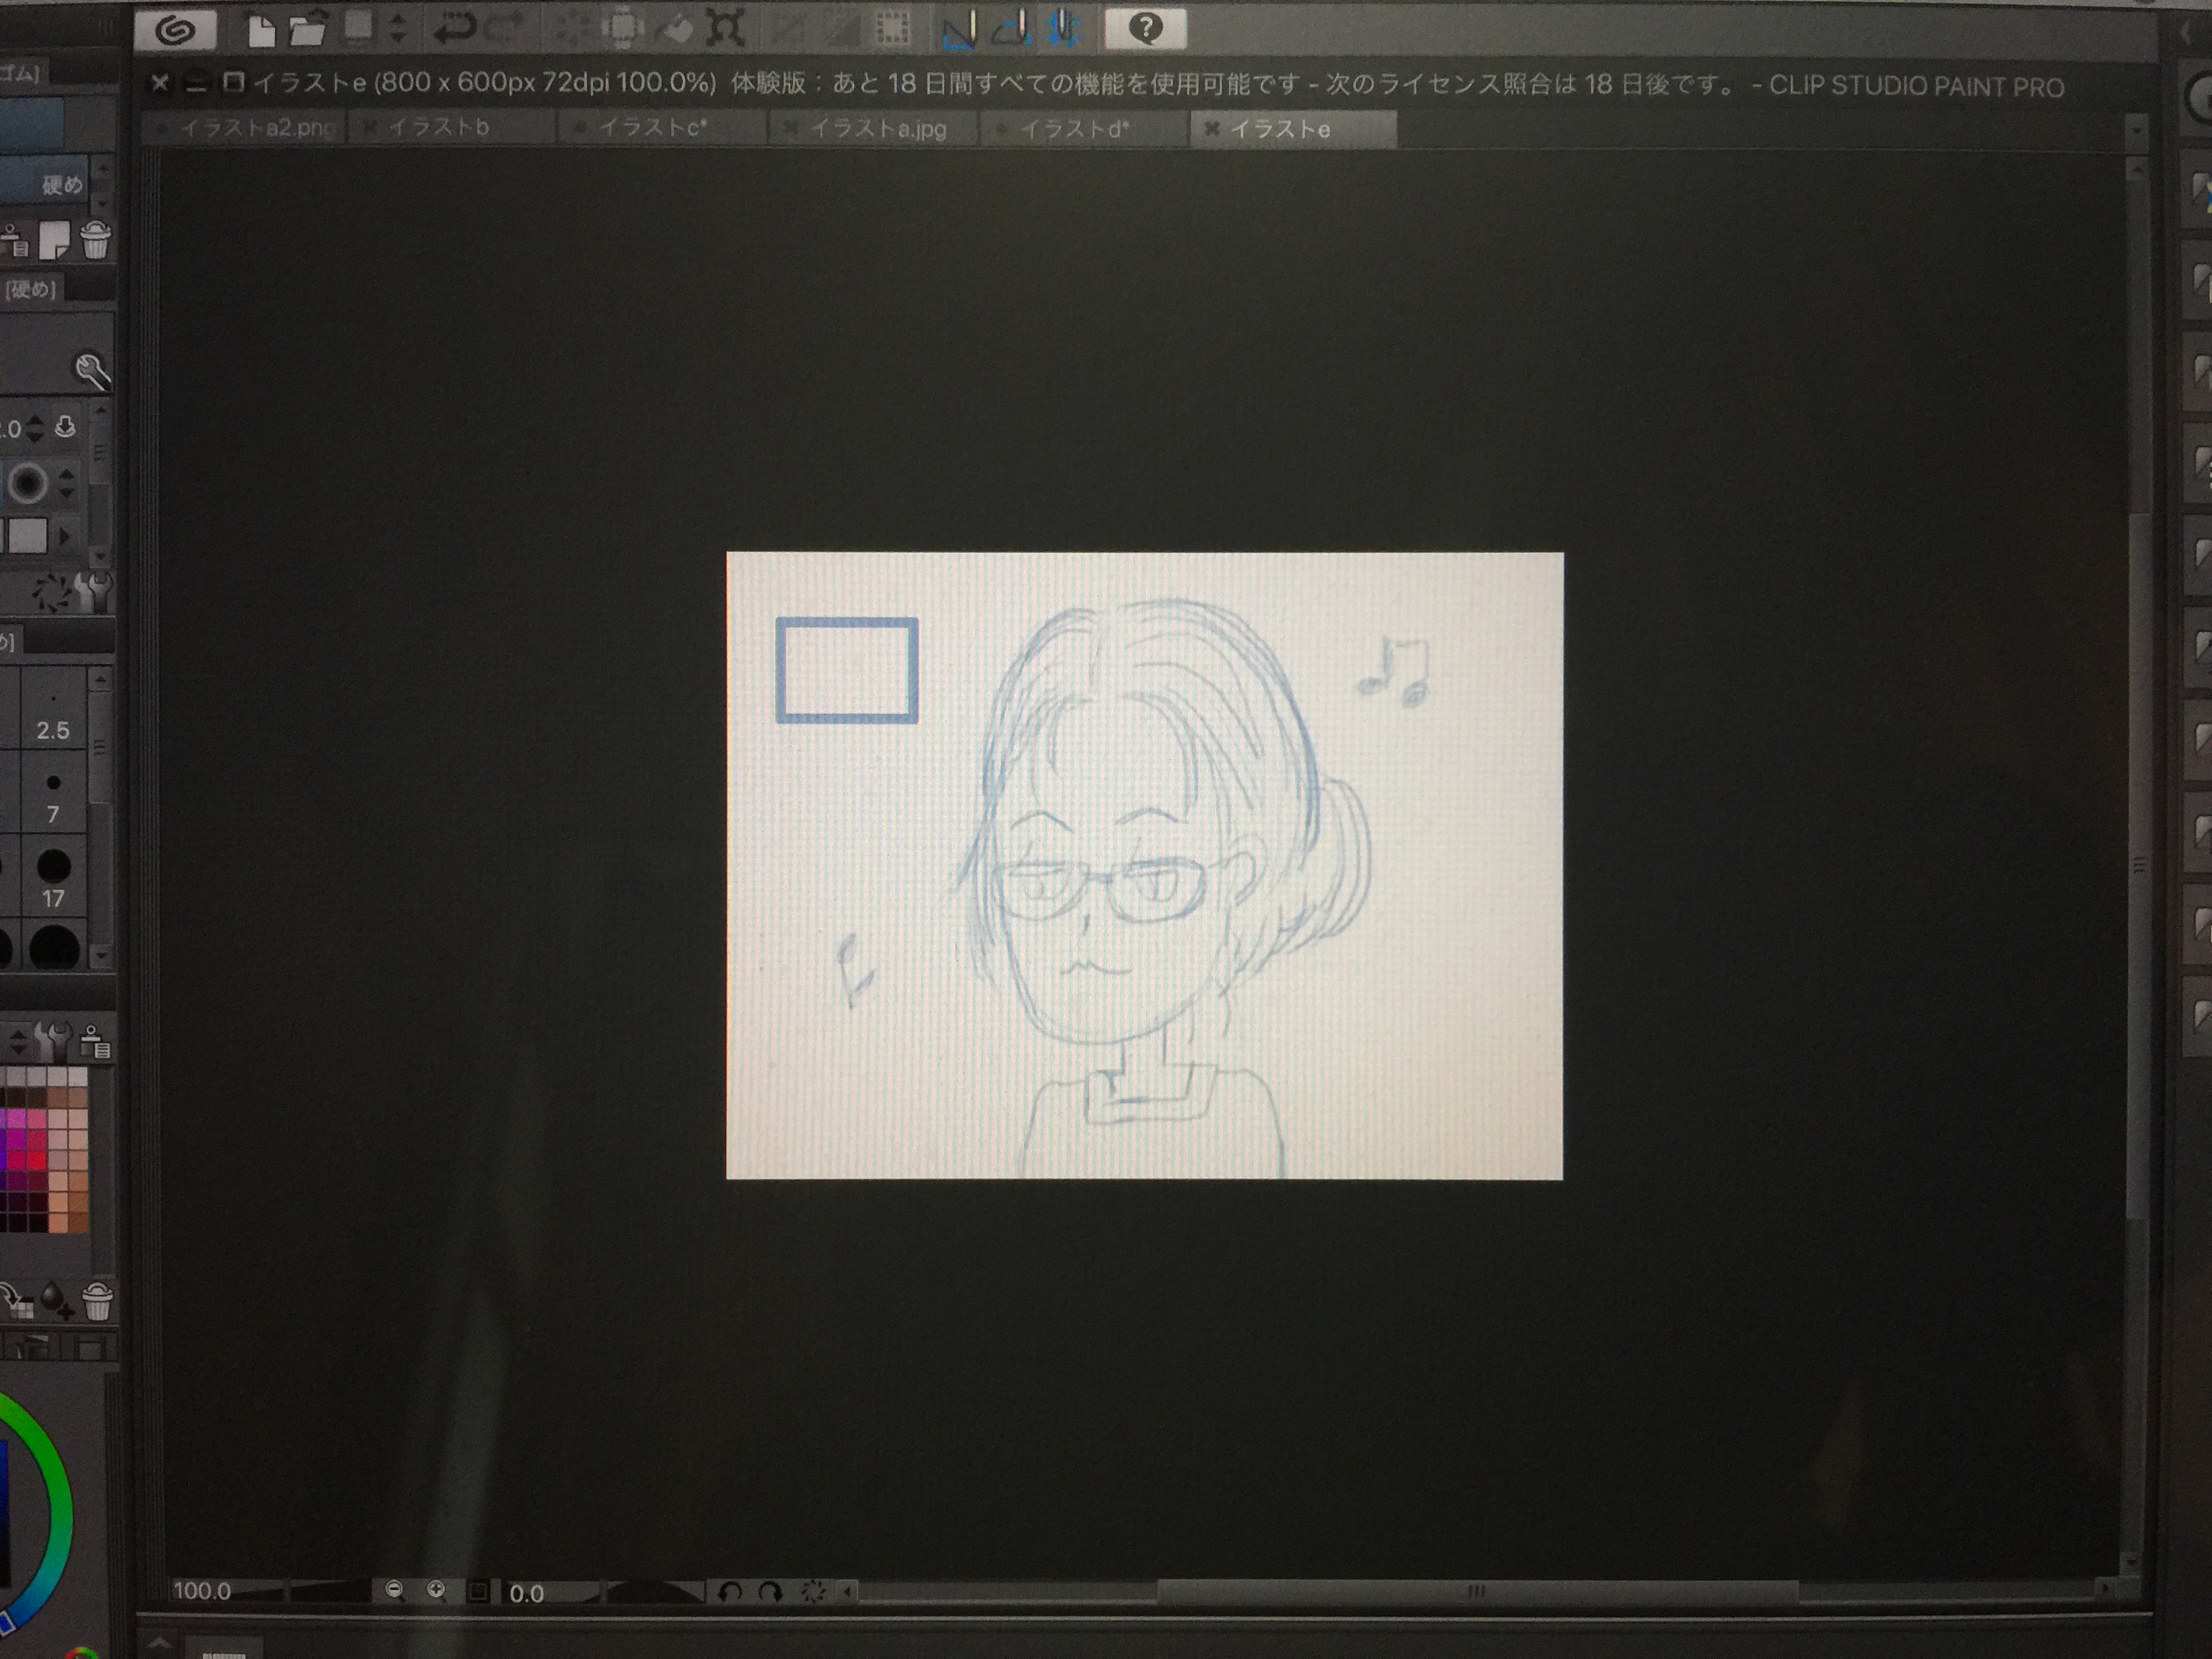Click the Reset rotation icon

[813, 1591]
